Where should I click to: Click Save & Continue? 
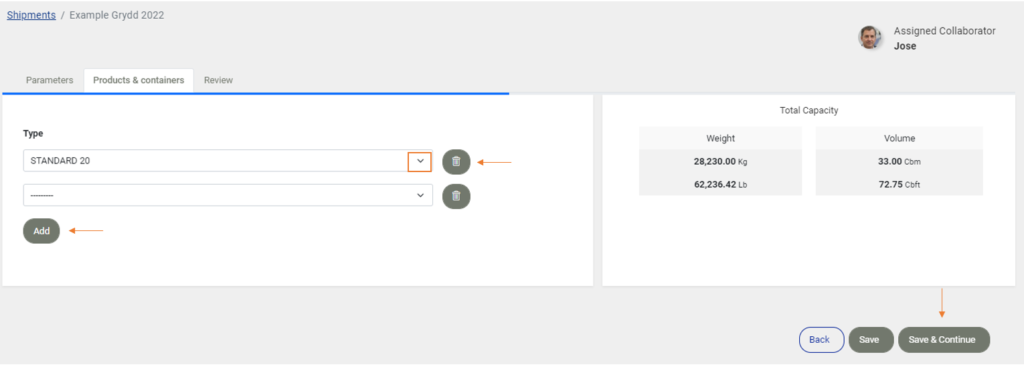[x=944, y=340]
